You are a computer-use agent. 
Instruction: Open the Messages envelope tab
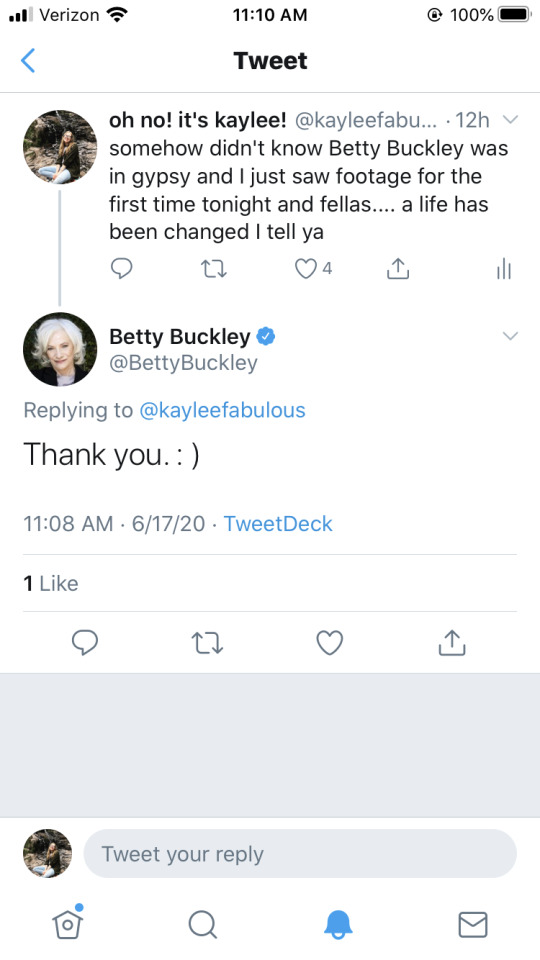click(x=473, y=924)
